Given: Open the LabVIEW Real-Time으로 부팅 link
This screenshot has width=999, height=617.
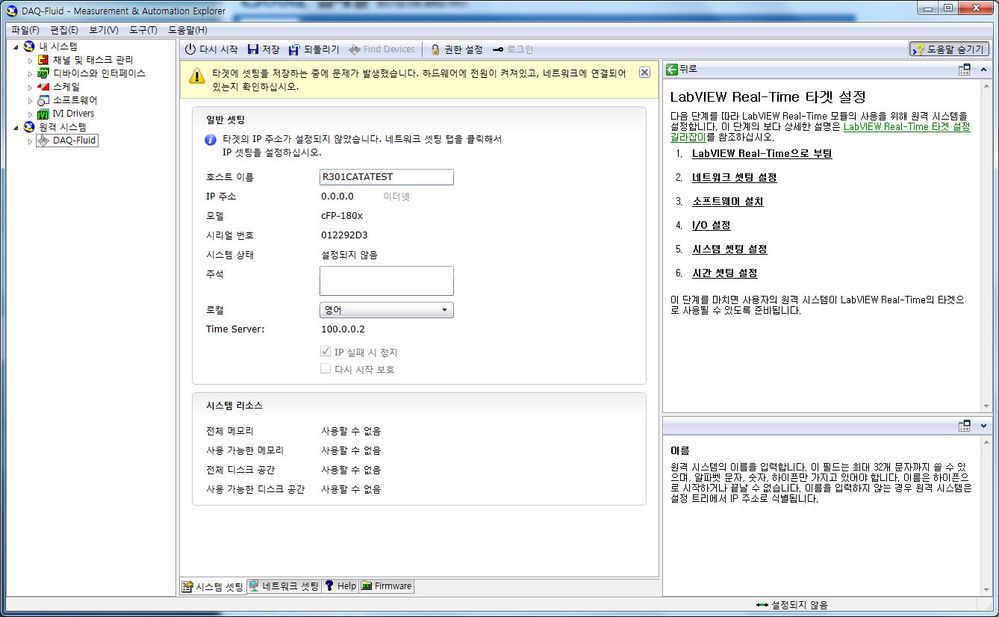Looking at the screenshot, I should [x=762, y=154].
